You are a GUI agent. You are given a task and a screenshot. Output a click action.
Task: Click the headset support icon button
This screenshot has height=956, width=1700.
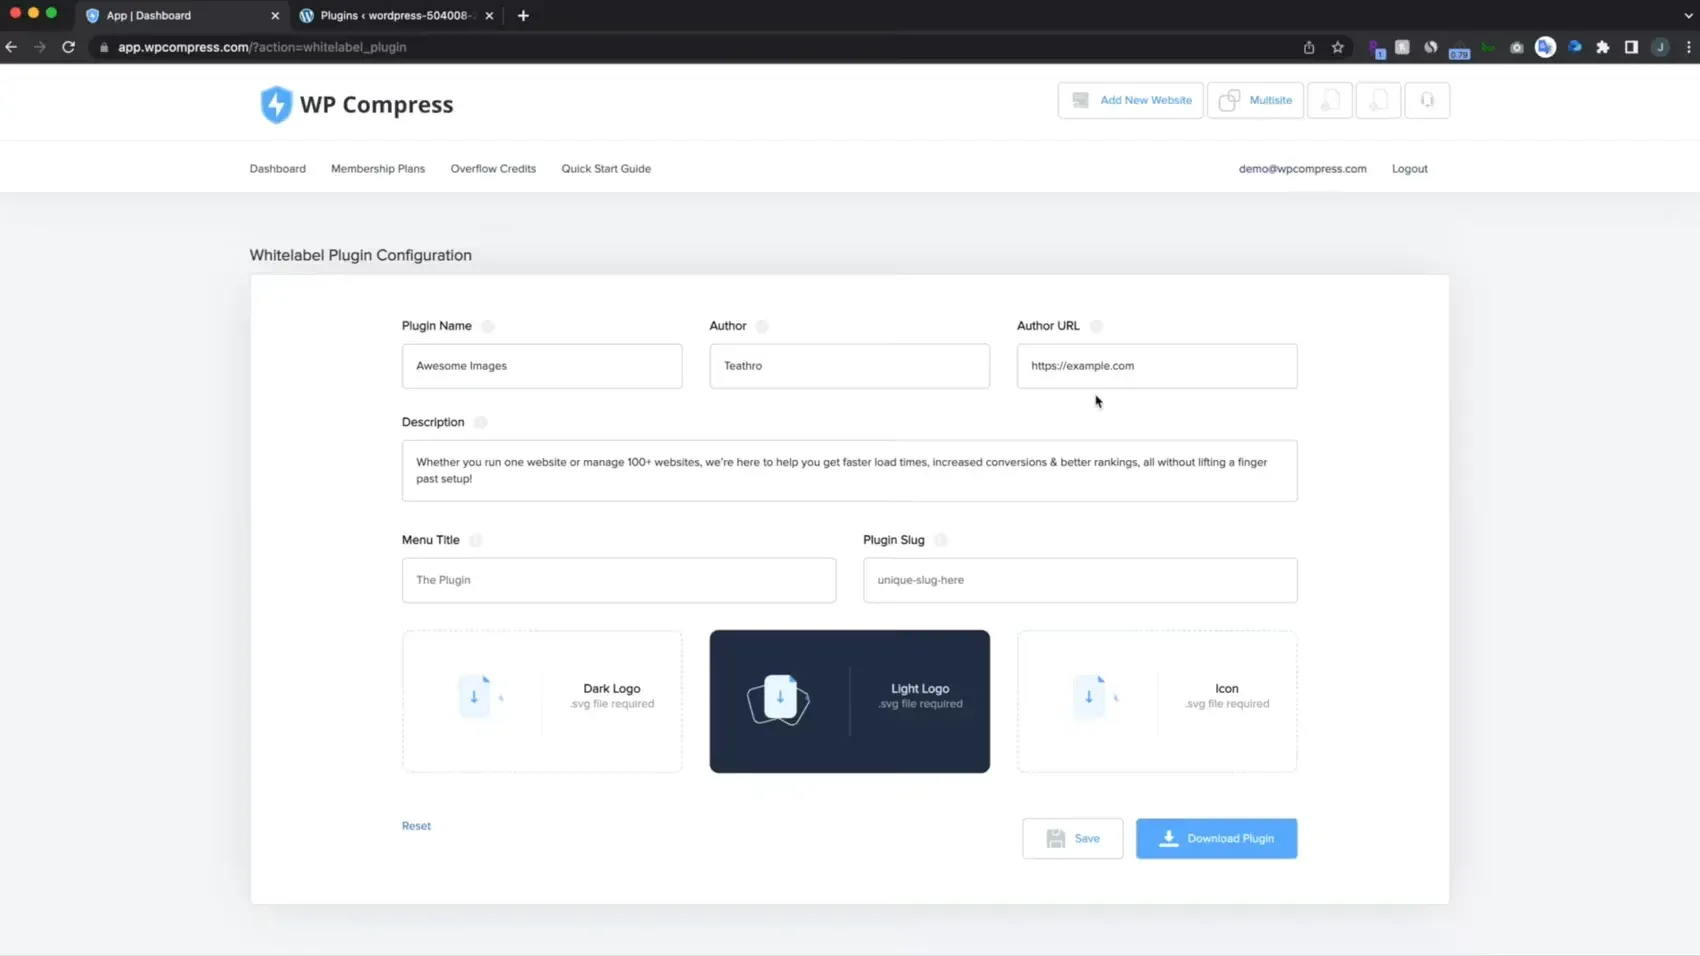[x=1427, y=100]
